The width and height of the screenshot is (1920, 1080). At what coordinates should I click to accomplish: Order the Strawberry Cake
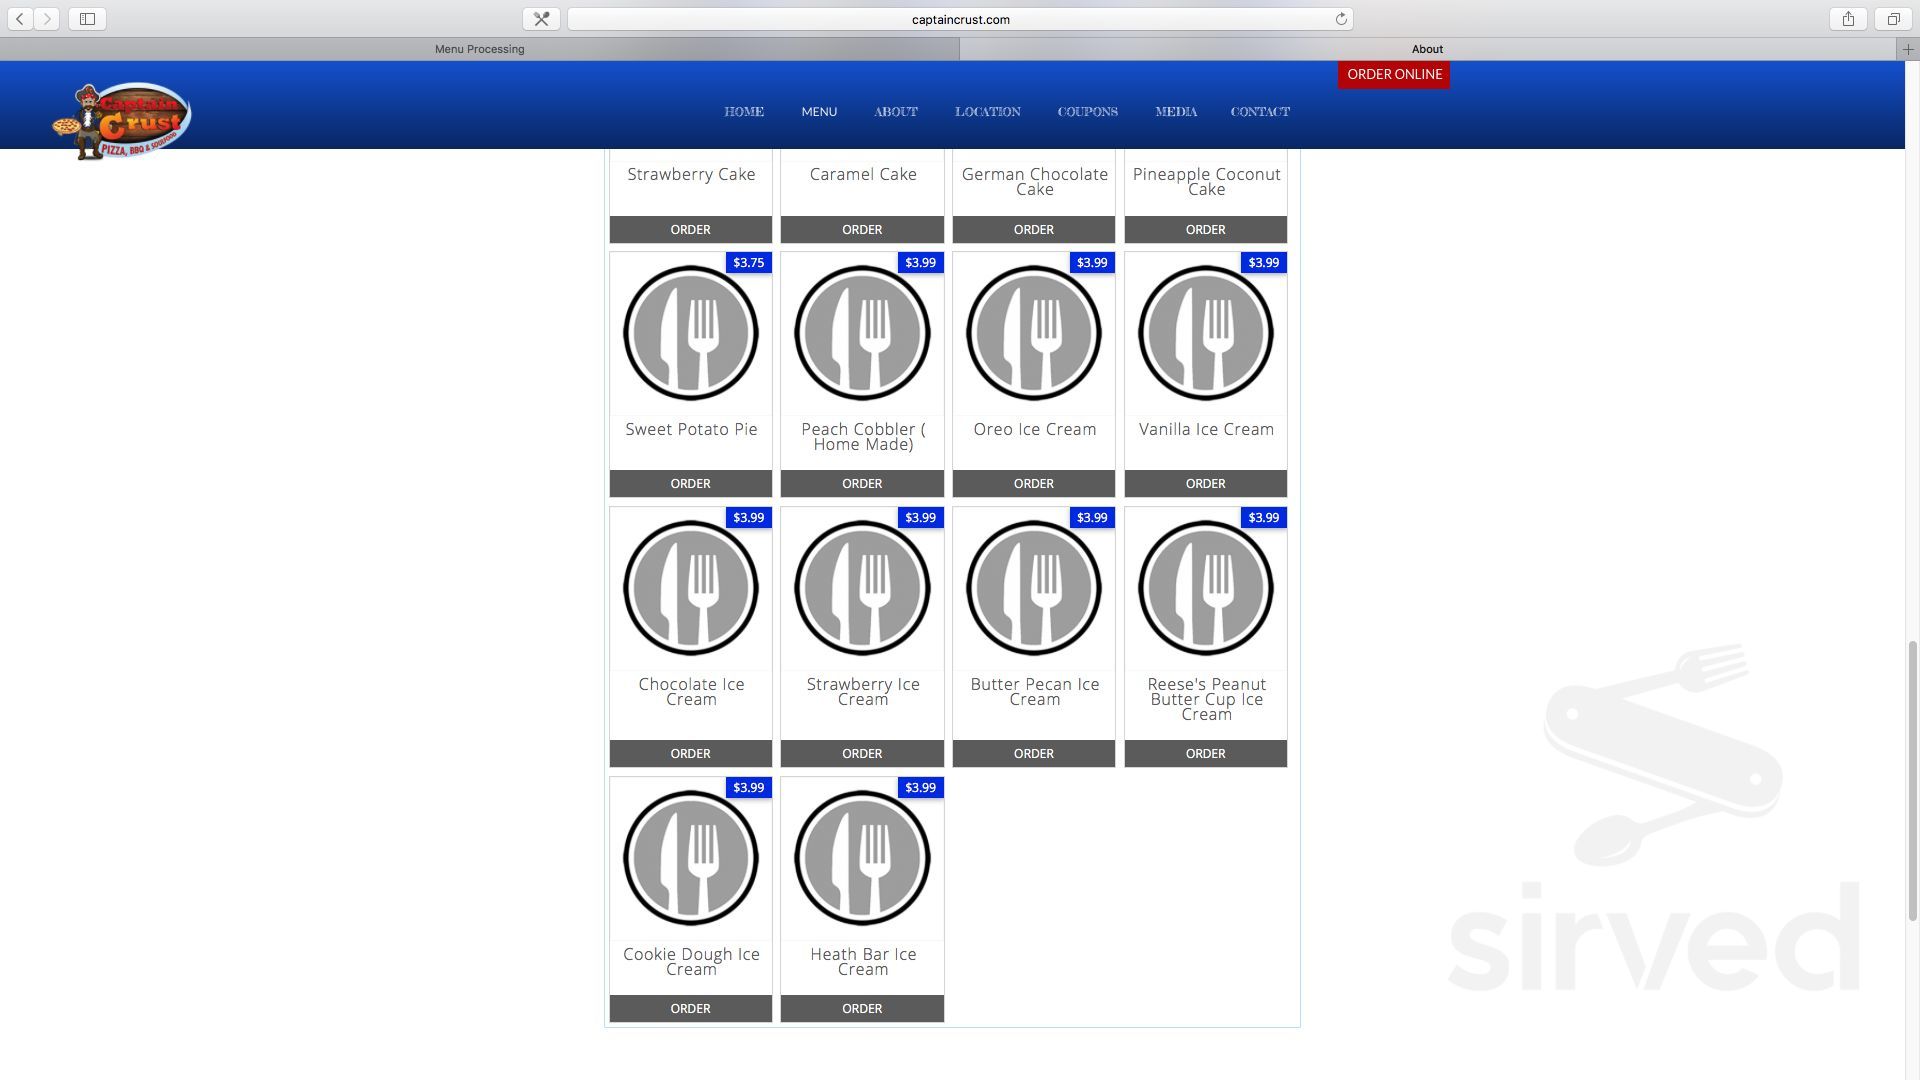[x=691, y=229]
